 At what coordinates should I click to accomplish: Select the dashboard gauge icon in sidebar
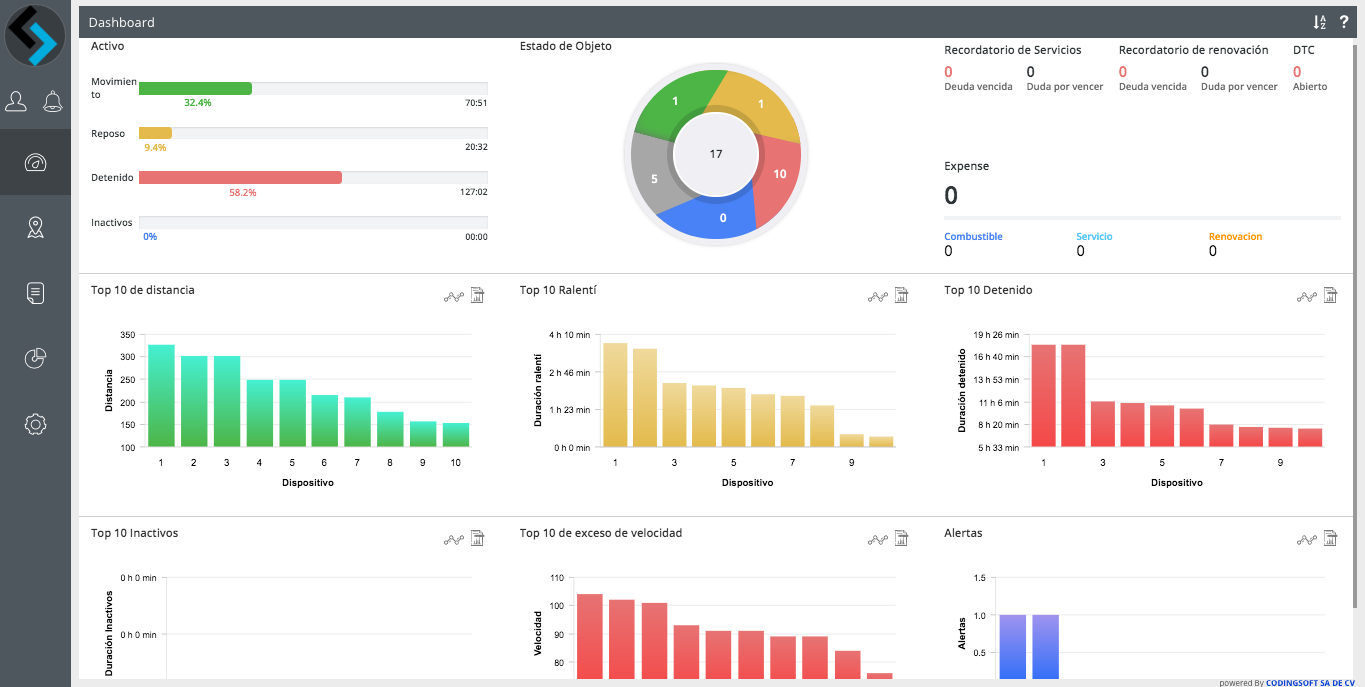tap(35, 163)
